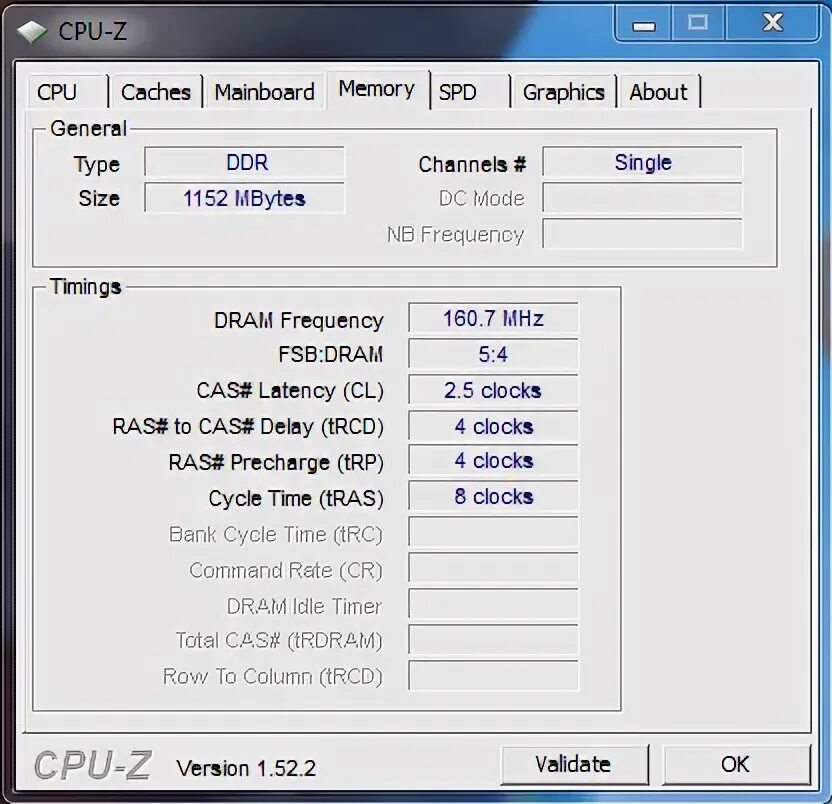Click the disabled maximize button
The height and width of the screenshot is (804, 832).
pos(698,23)
